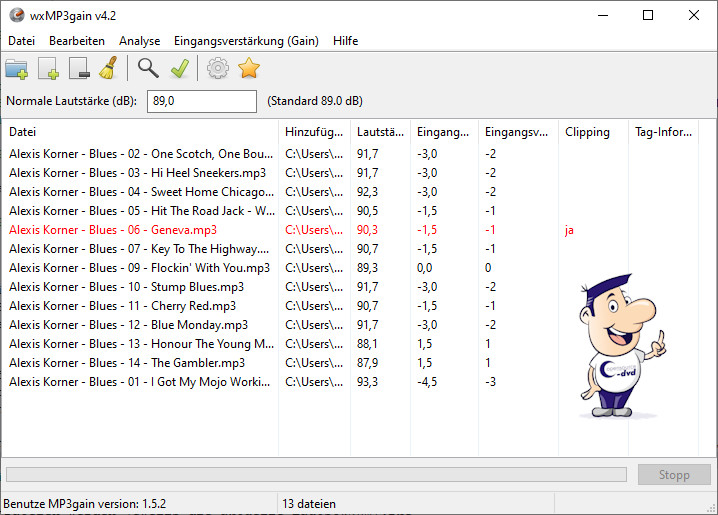Click the add files toolbar icon

click(x=48, y=69)
